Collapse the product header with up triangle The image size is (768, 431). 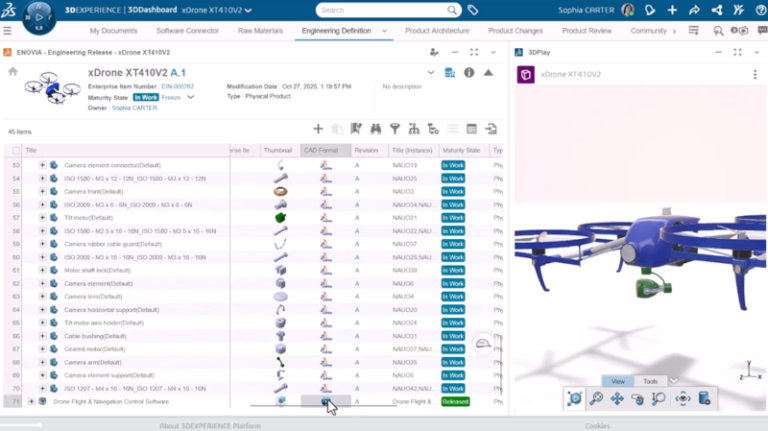[488, 73]
